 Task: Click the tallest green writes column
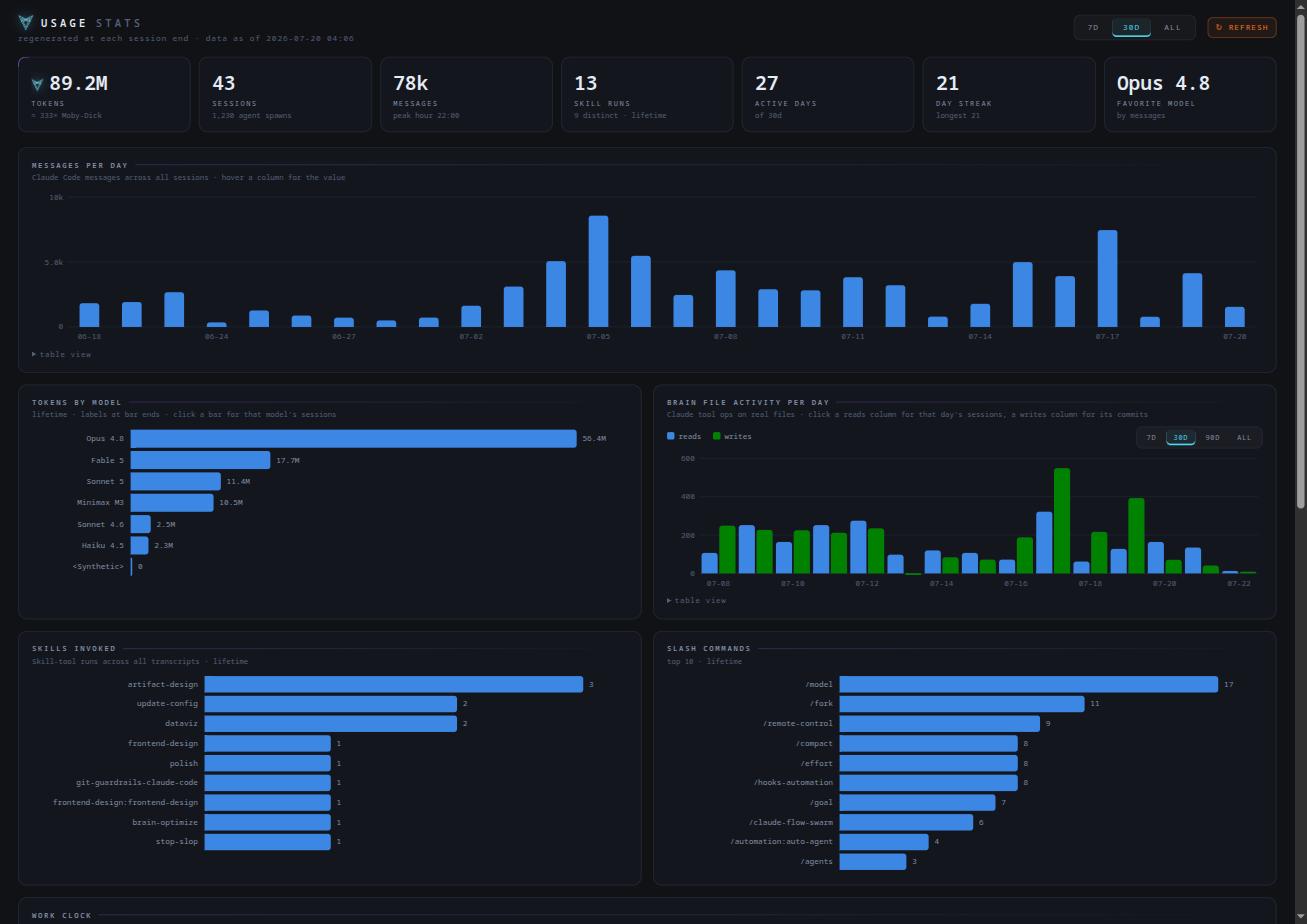(x=1062, y=521)
